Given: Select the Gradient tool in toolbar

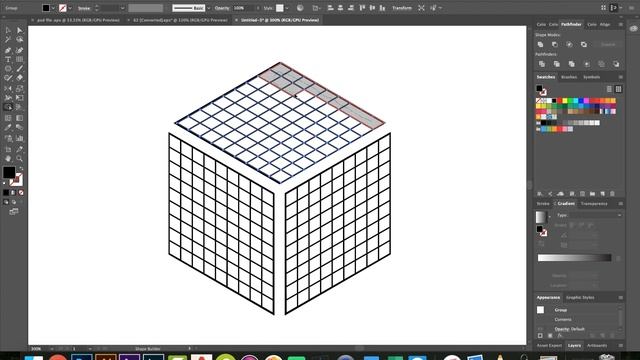Looking at the screenshot, I should 19,118.
